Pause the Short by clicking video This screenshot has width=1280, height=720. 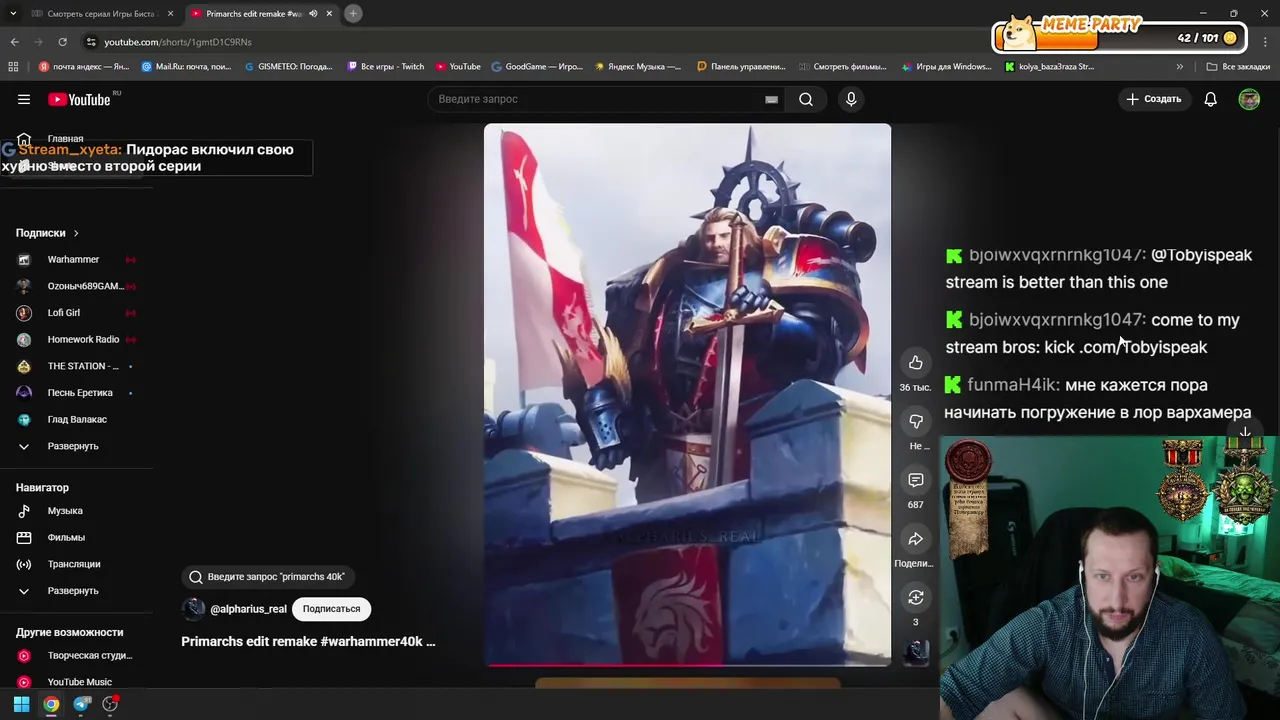point(687,394)
